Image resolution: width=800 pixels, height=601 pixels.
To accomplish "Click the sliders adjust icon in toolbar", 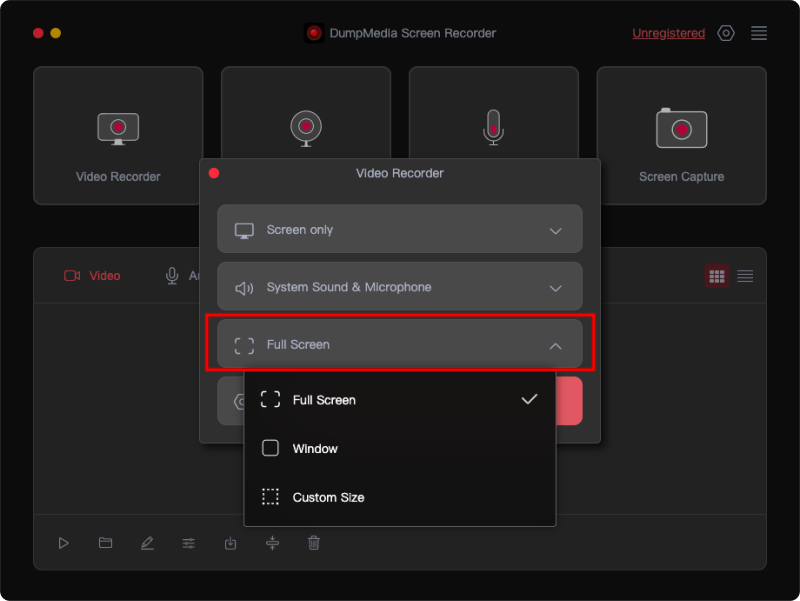I will click(x=189, y=543).
